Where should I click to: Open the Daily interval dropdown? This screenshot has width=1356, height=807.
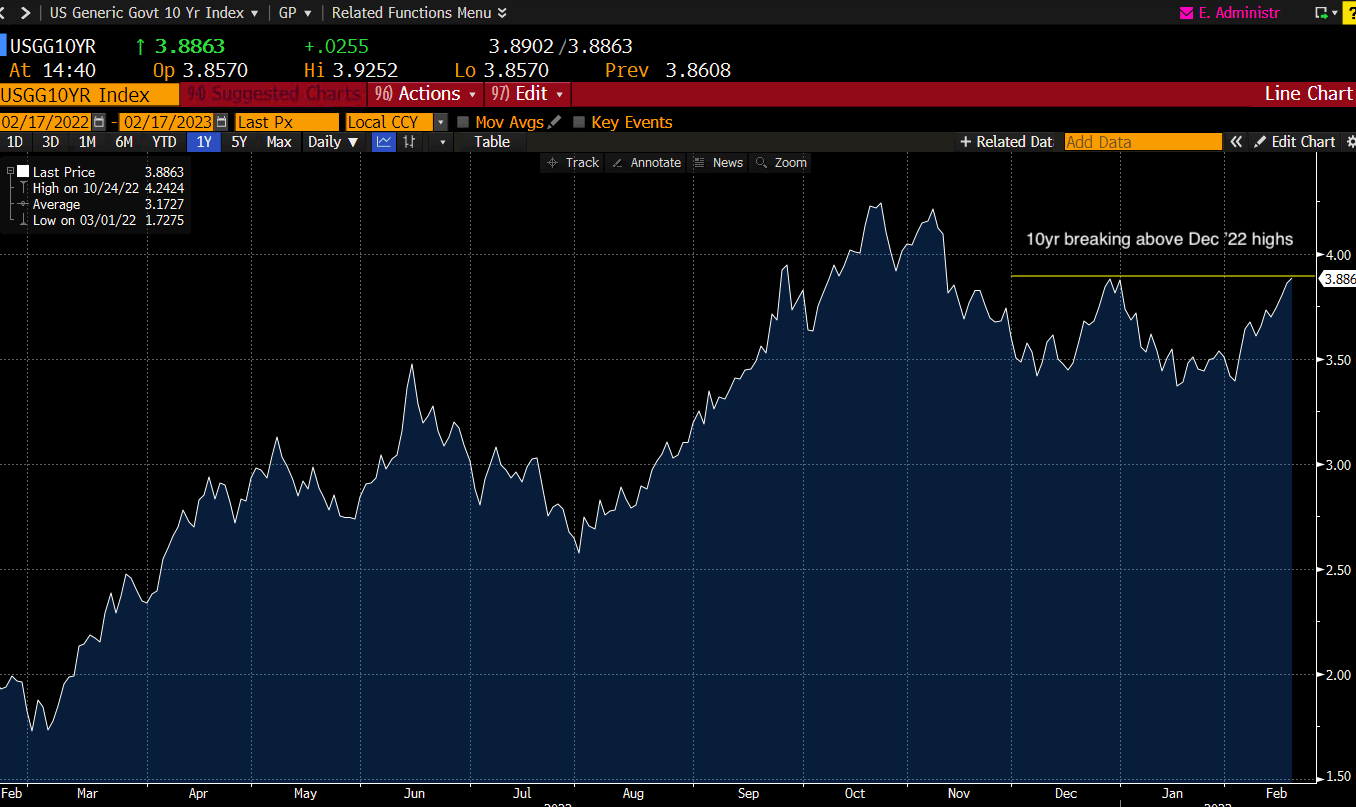click(x=332, y=142)
